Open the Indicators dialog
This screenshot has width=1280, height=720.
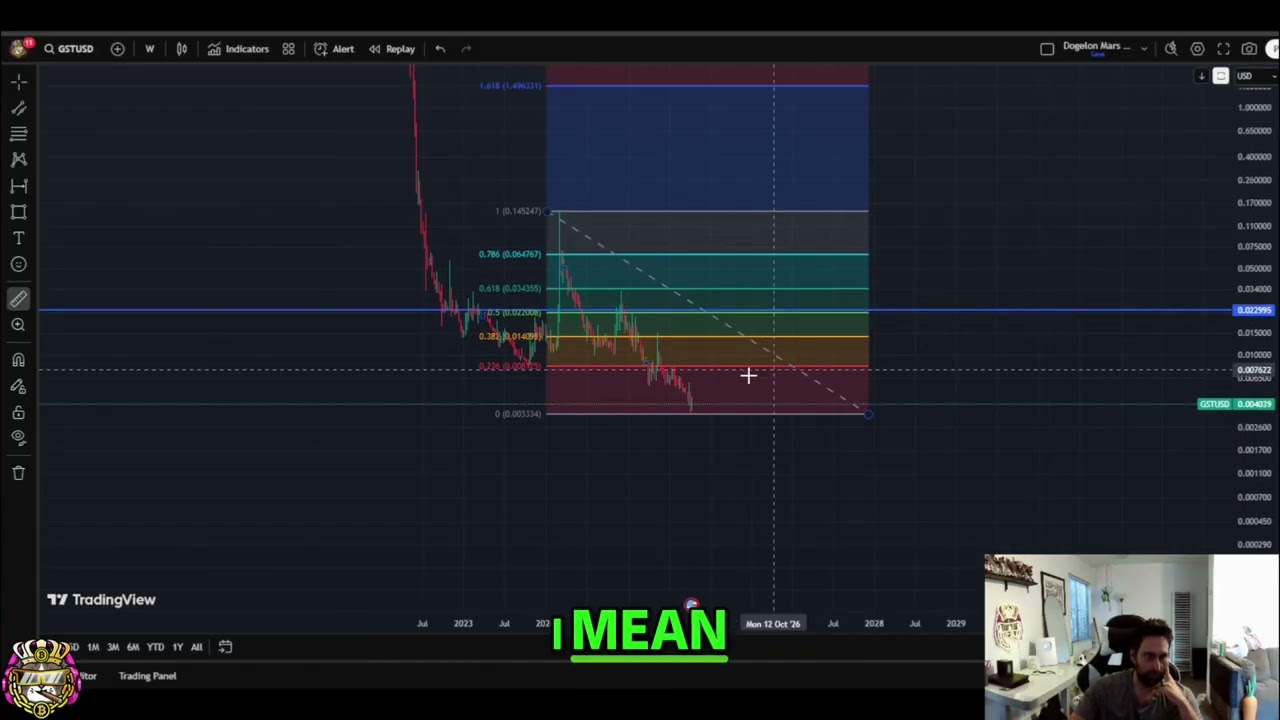point(238,49)
